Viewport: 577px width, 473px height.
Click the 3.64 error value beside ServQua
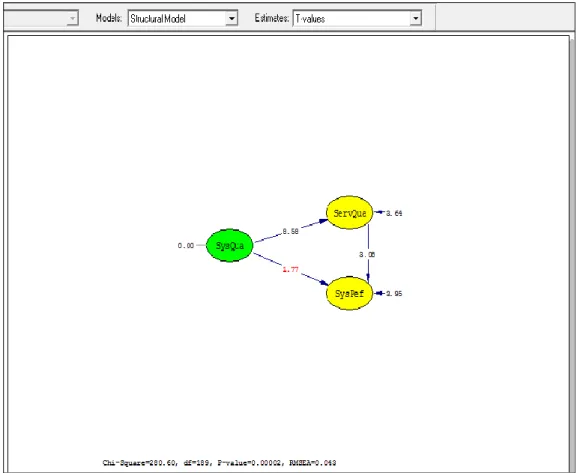click(x=394, y=213)
